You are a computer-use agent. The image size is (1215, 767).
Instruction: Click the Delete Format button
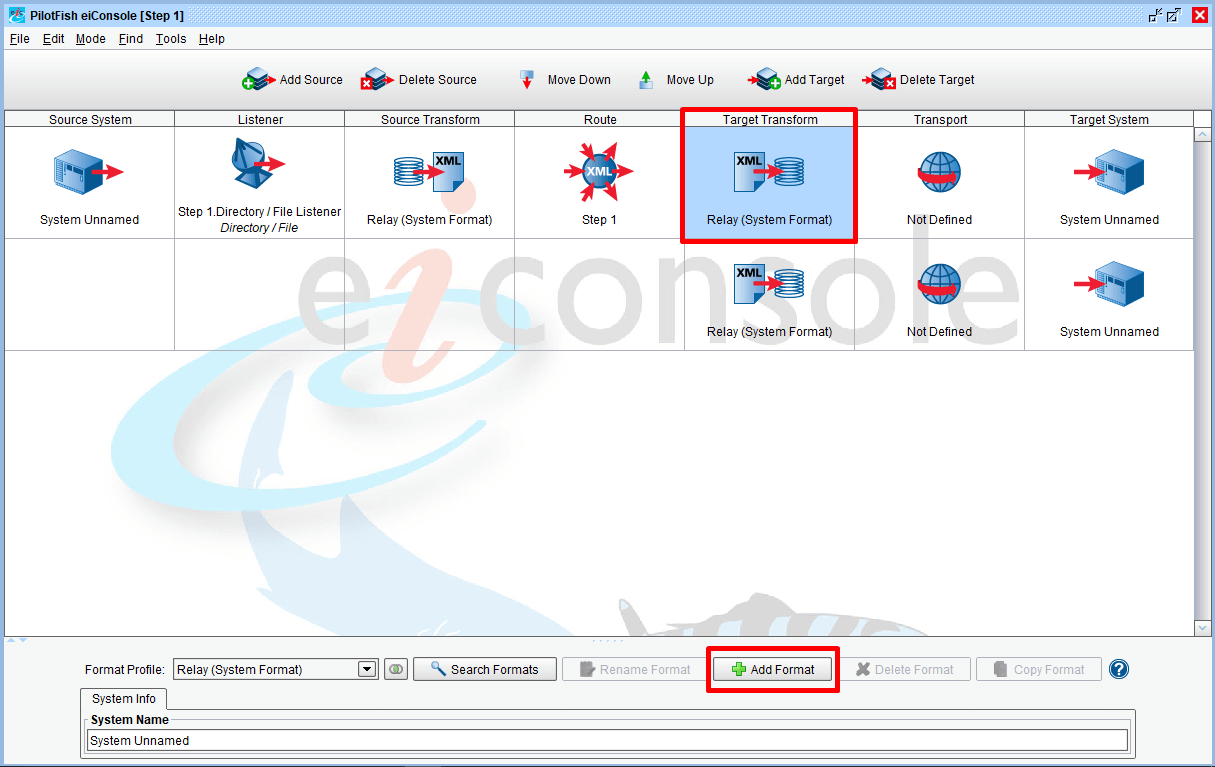click(904, 669)
